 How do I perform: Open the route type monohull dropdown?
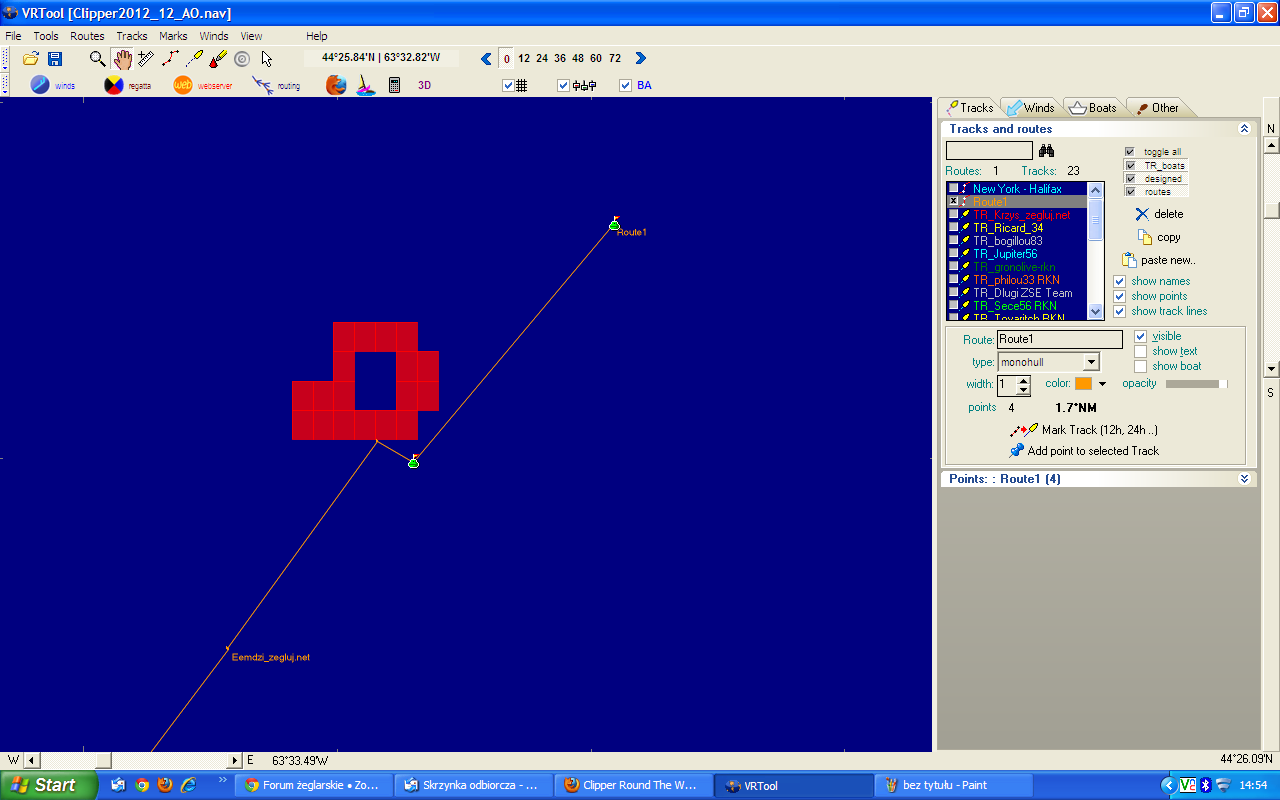[1091, 362]
